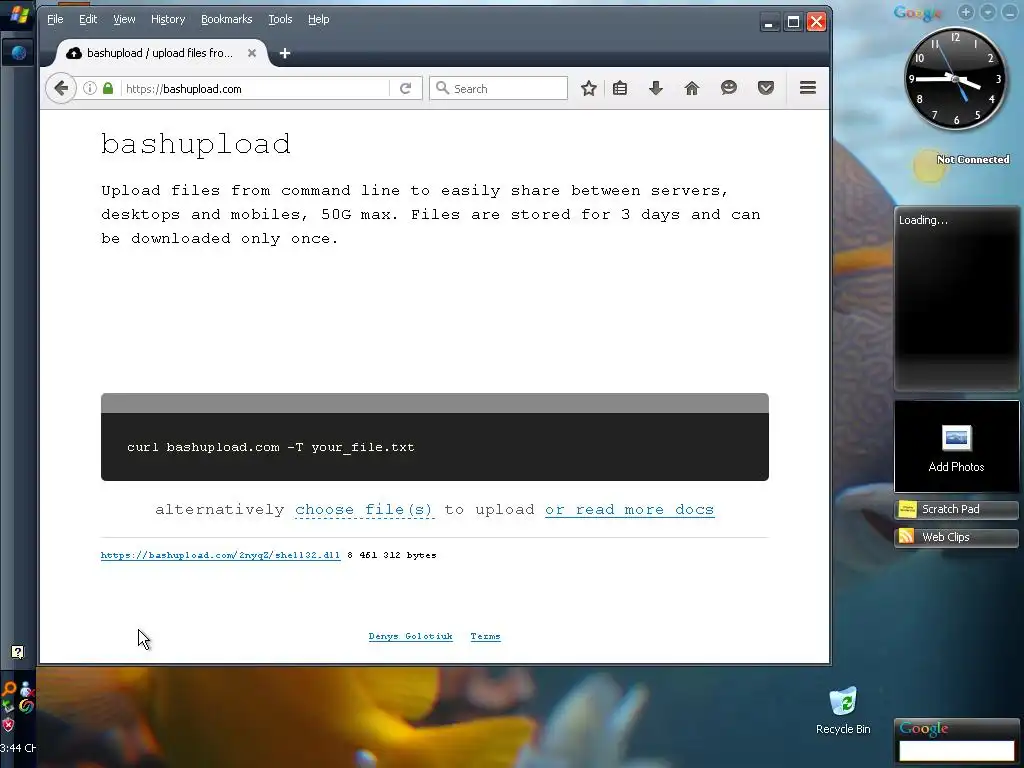
Task: Save page with the Pocket icon
Action: coord(765,88)
